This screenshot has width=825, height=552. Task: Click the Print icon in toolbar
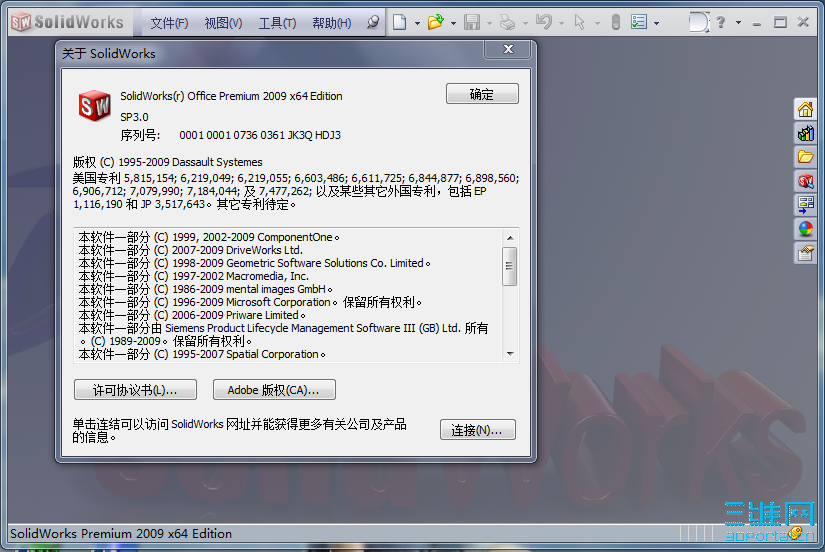click(x=508, y=22)
